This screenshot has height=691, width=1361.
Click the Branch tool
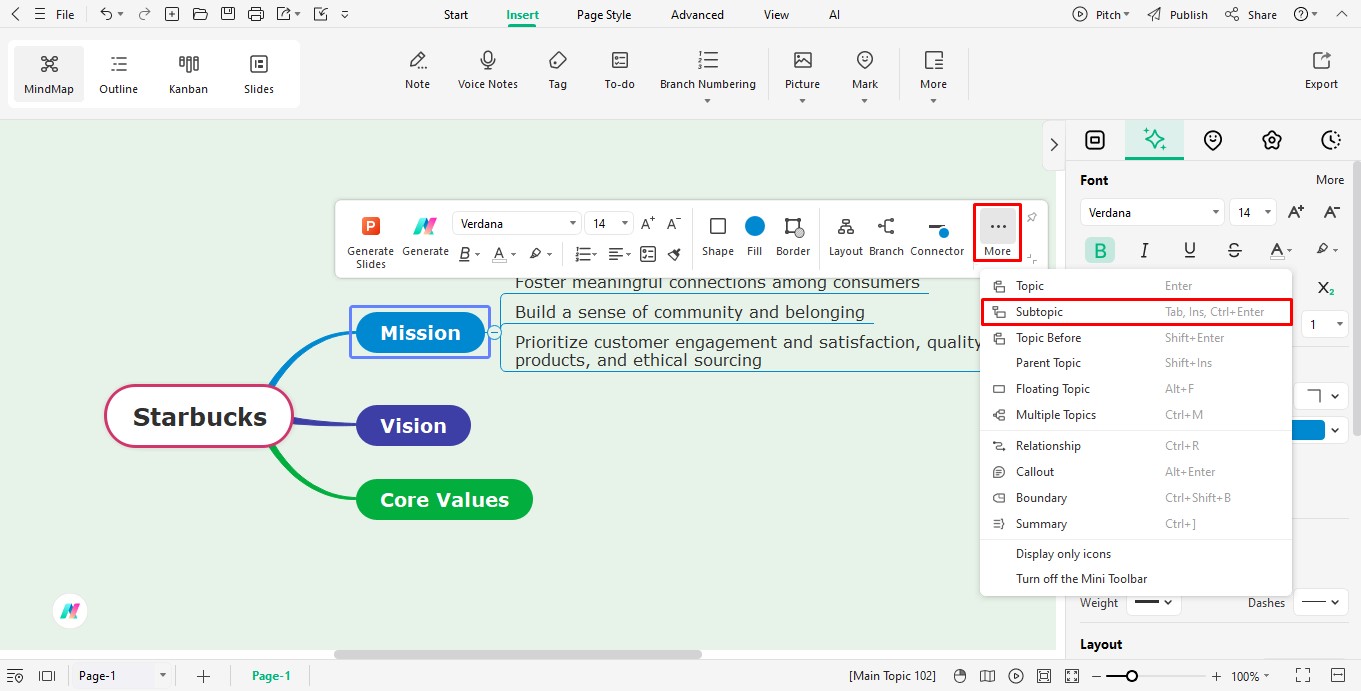coord(886,237)
